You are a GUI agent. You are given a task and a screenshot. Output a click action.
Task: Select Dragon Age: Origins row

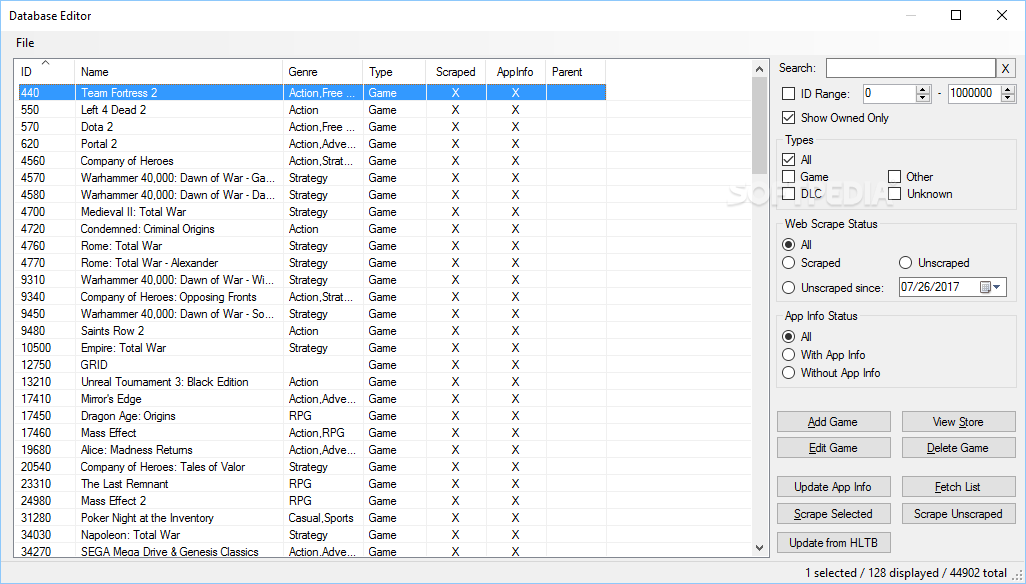coord(311,416)
